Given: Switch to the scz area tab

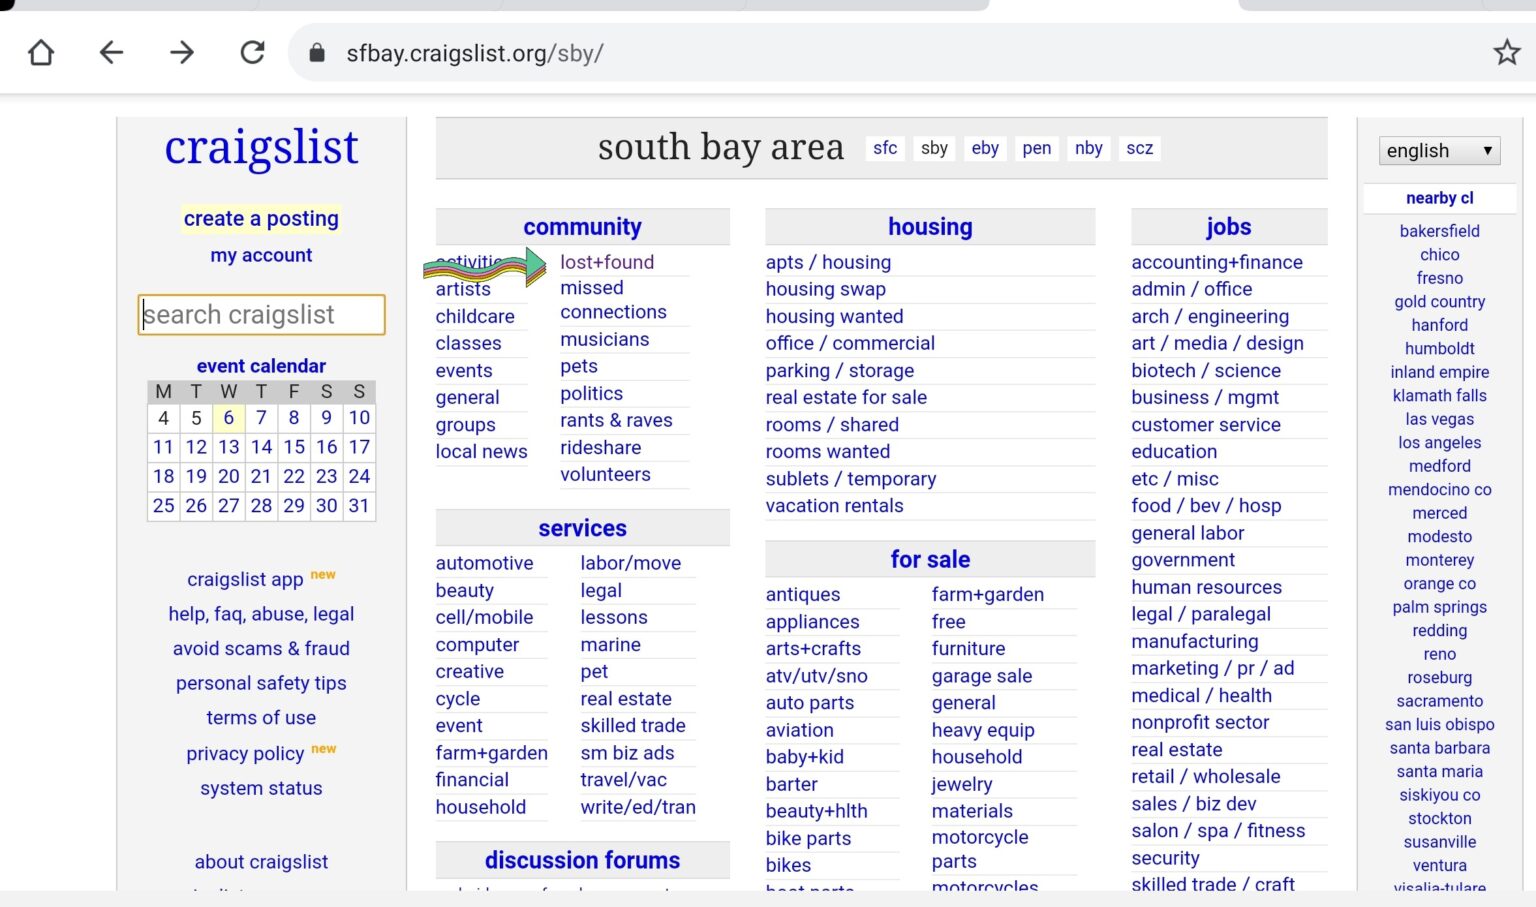Looking at the screenshot, I should (x=1140, y=148).
